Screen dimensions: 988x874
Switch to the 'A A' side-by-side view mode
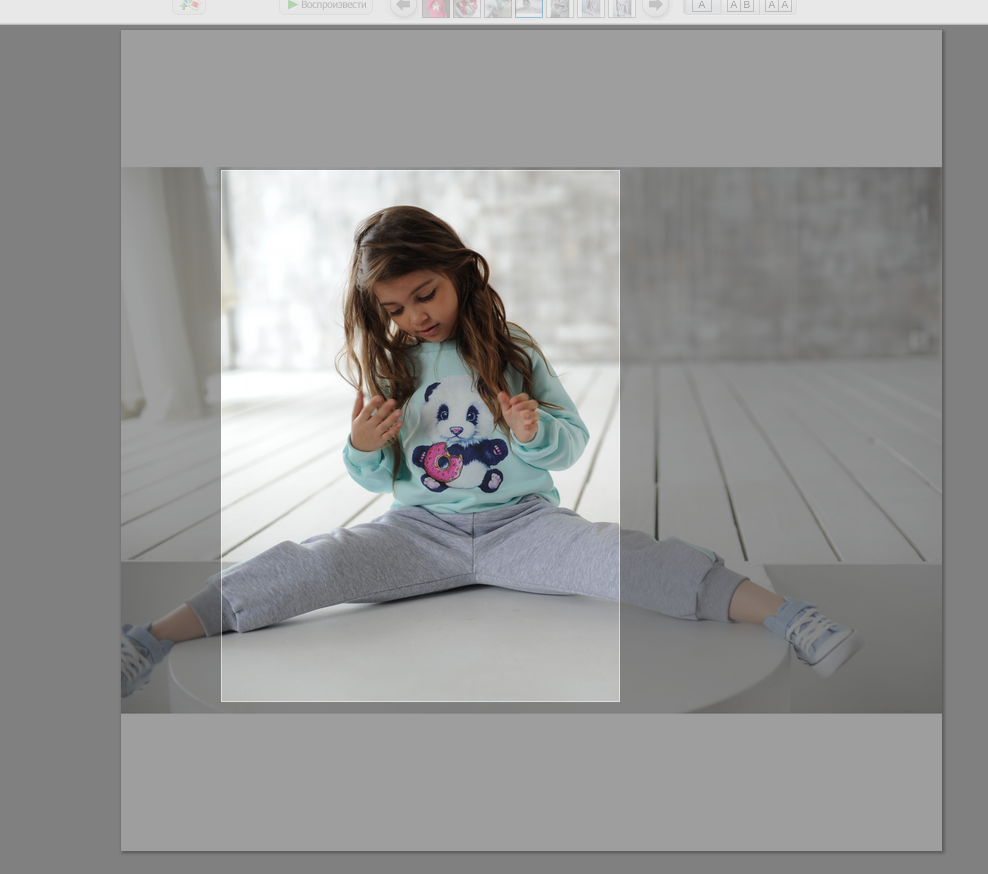(x=778, y=5)
